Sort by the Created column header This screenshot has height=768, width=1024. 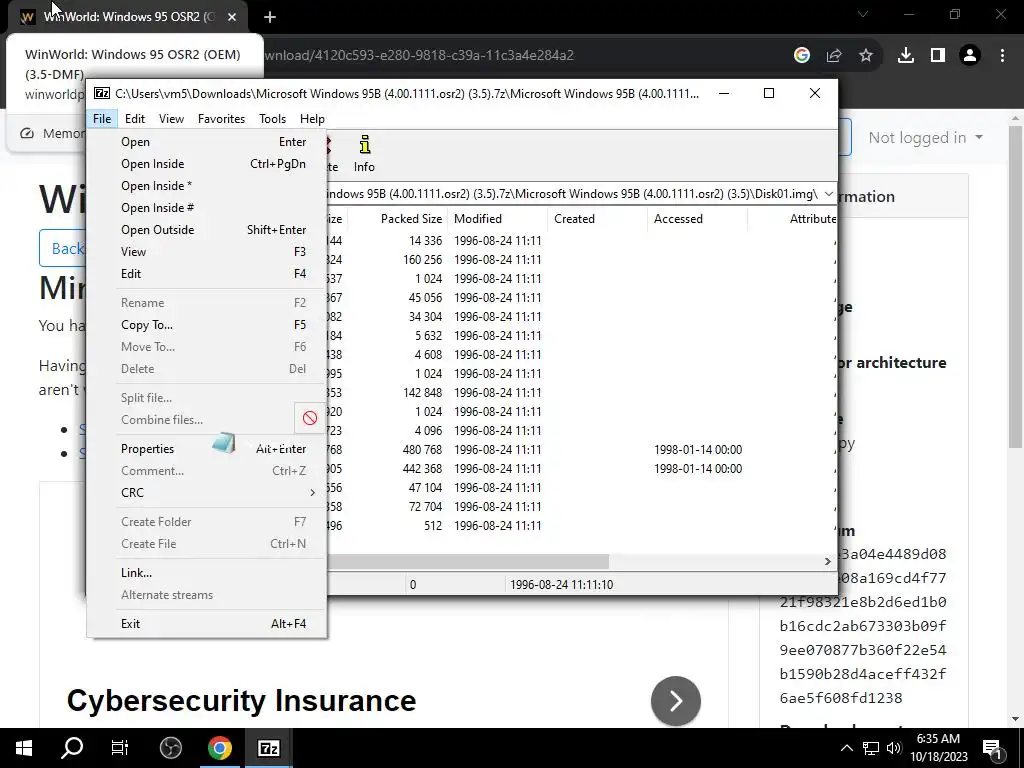click(598, 219)
